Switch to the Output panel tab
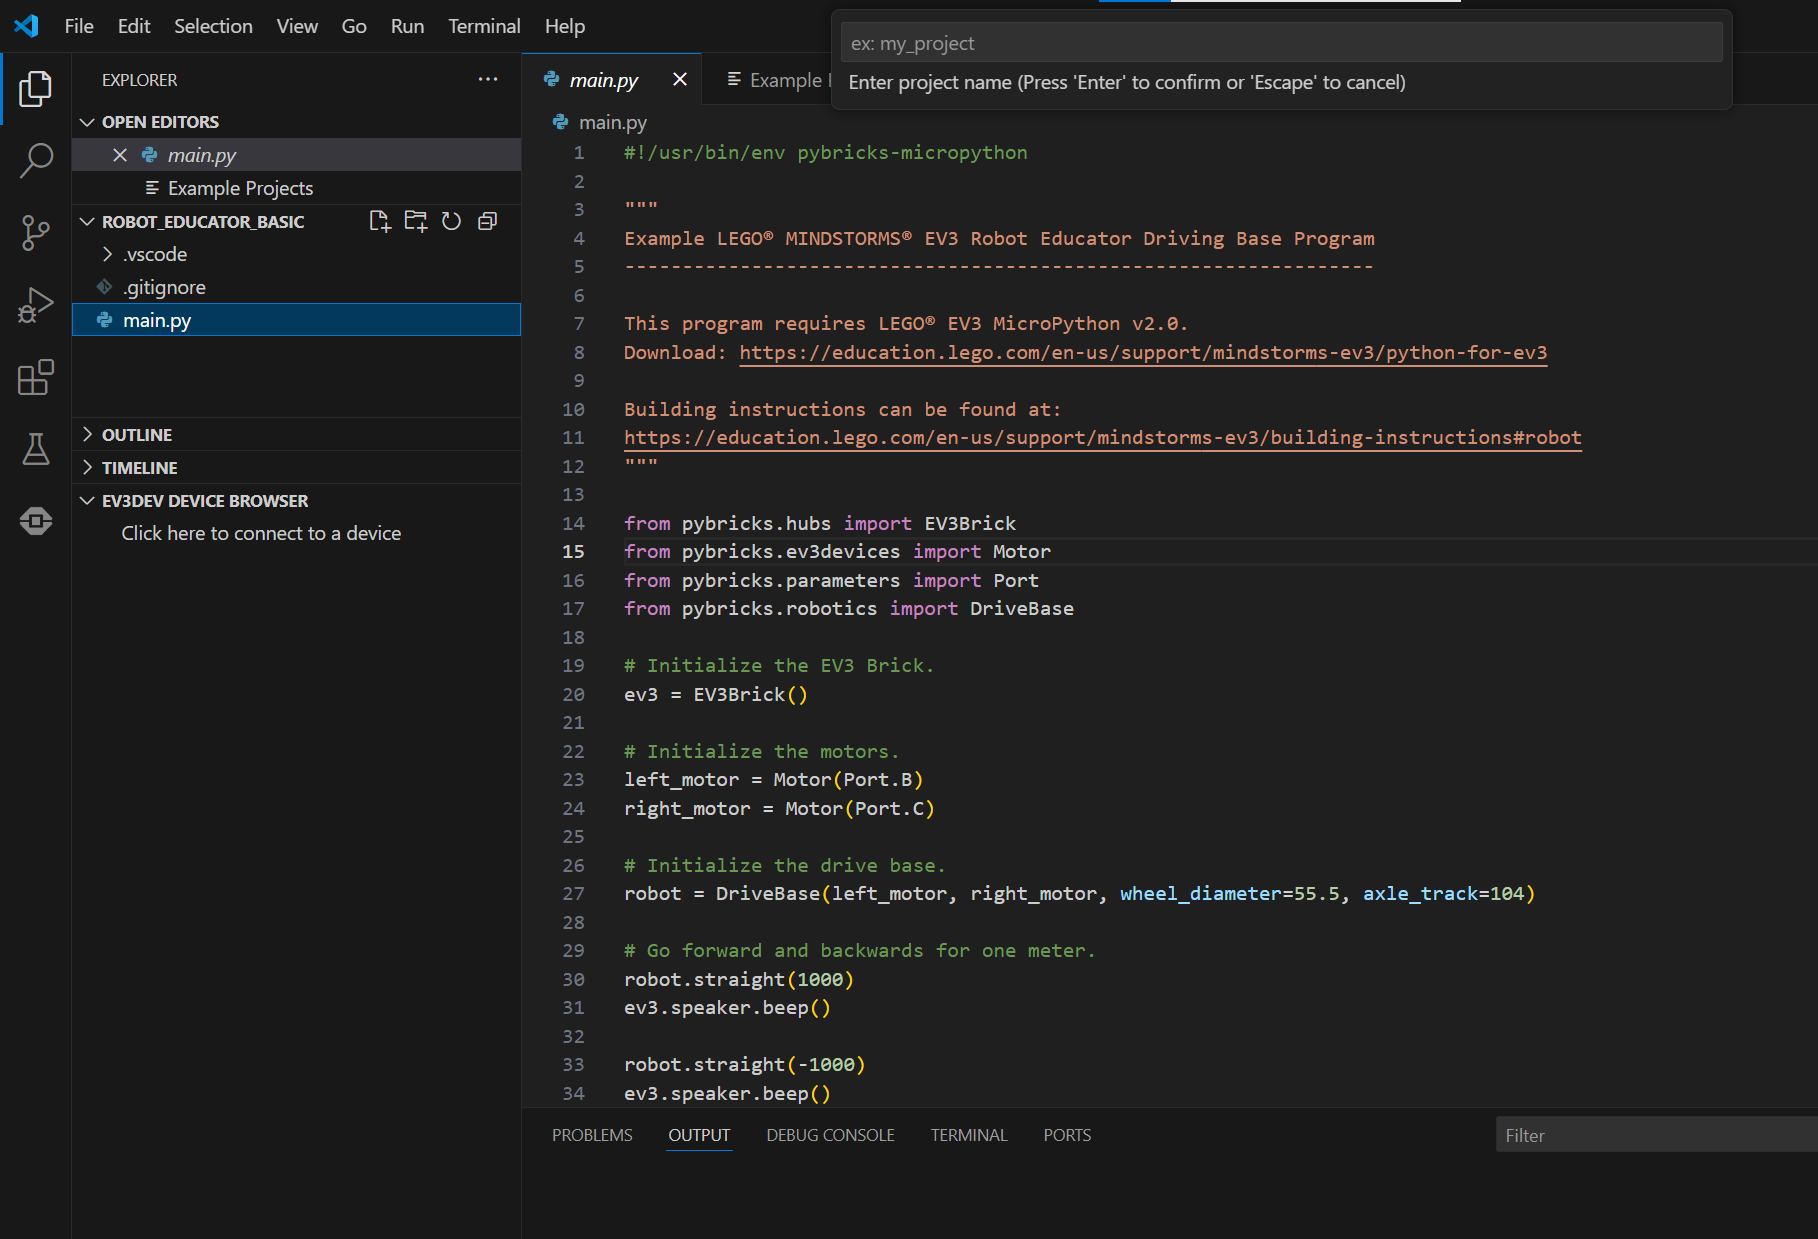Viewport: 1818px width, 1239px height. coord(699,1135)
